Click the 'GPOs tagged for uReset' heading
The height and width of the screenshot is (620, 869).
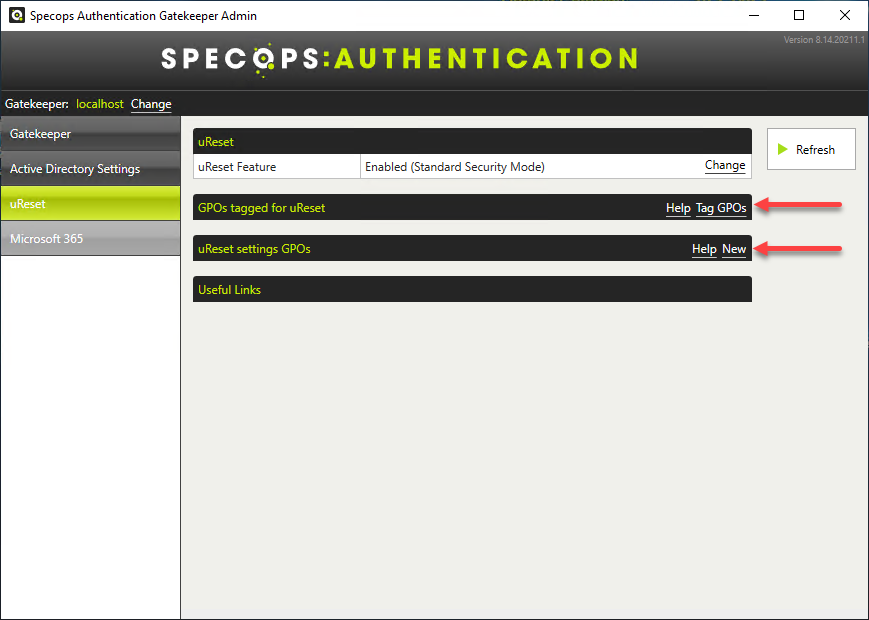click(261, 208)
